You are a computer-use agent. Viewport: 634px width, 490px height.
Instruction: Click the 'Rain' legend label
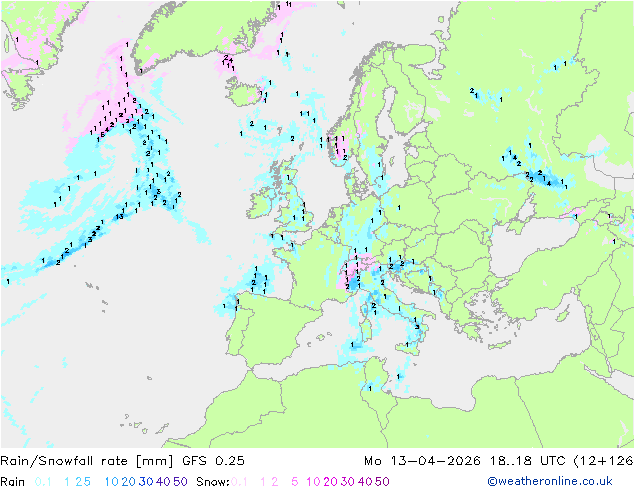[13, 482]
